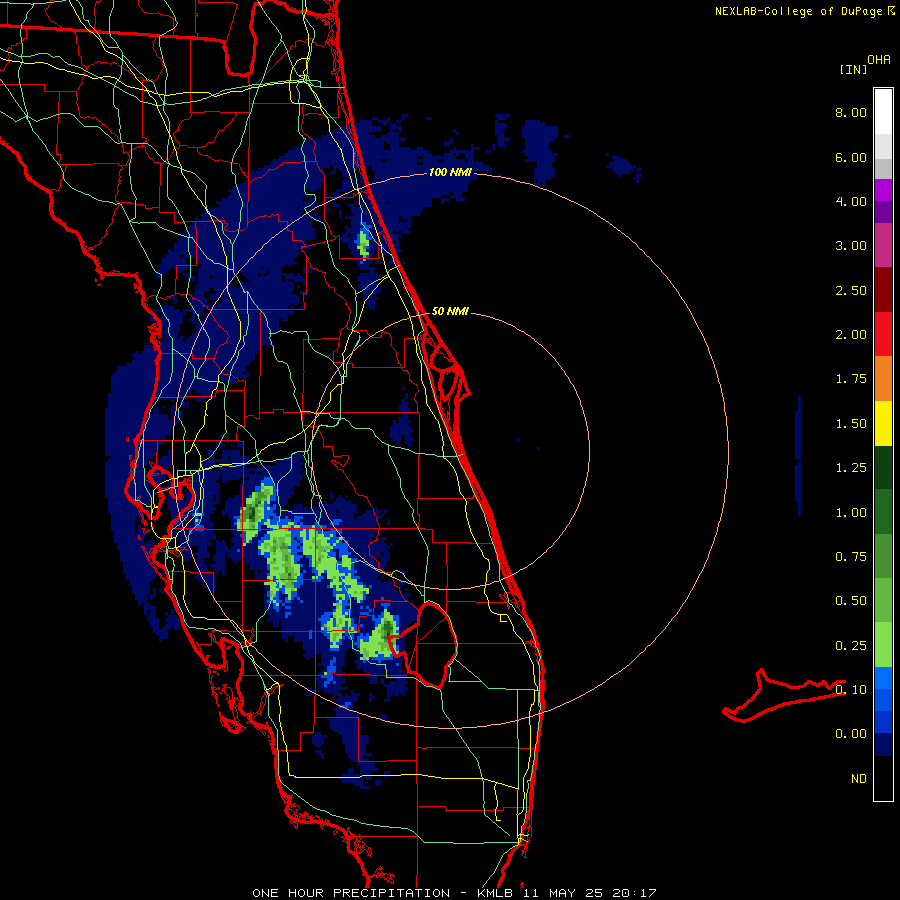This screenshot has width=900, height=900.
Task: Select the 50 NMI range ring label
Action: pyautogui.click(x=449, y=311)
